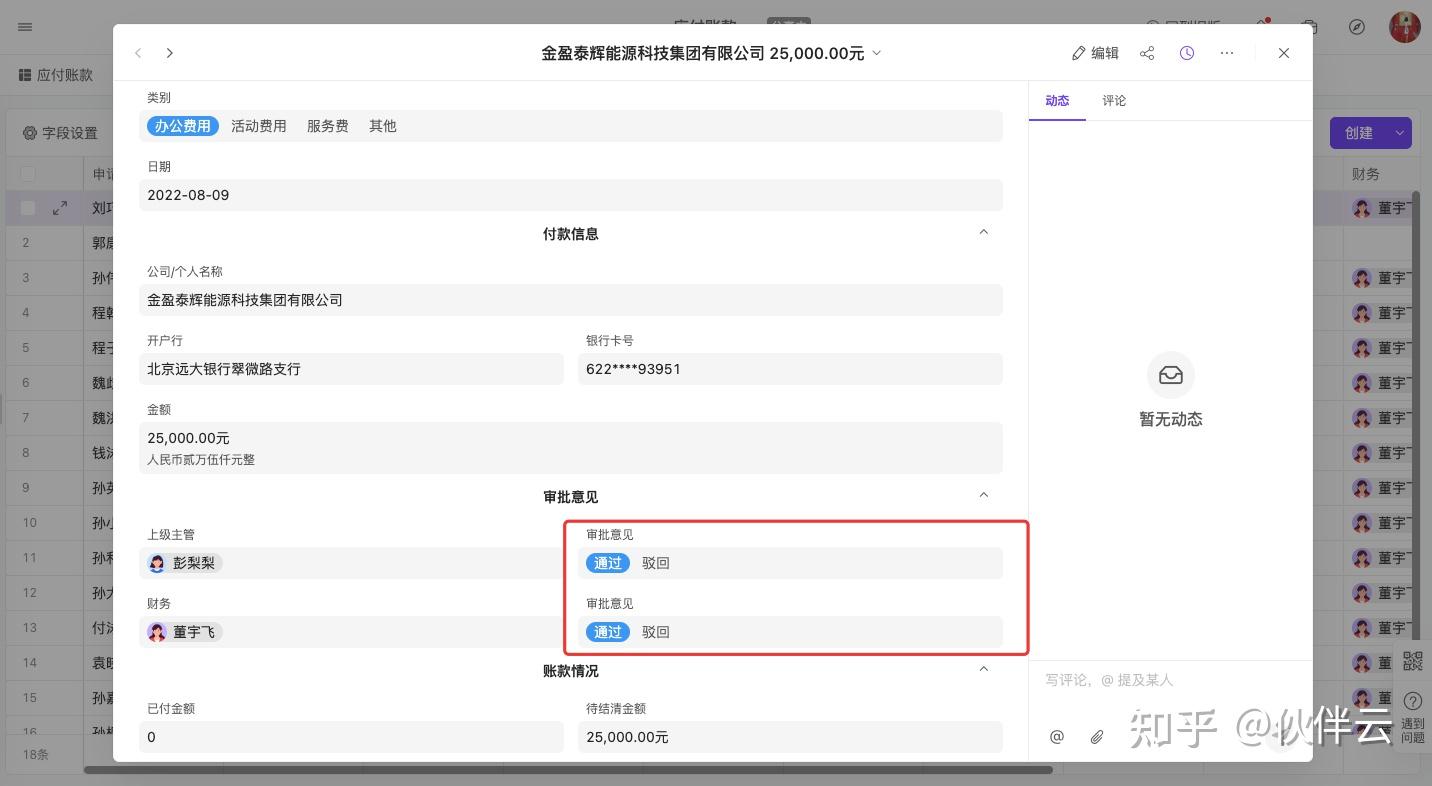Expand the record title dropdown chevron
The height and width of the screenshot is (786, 1432).
pos(877,53)
